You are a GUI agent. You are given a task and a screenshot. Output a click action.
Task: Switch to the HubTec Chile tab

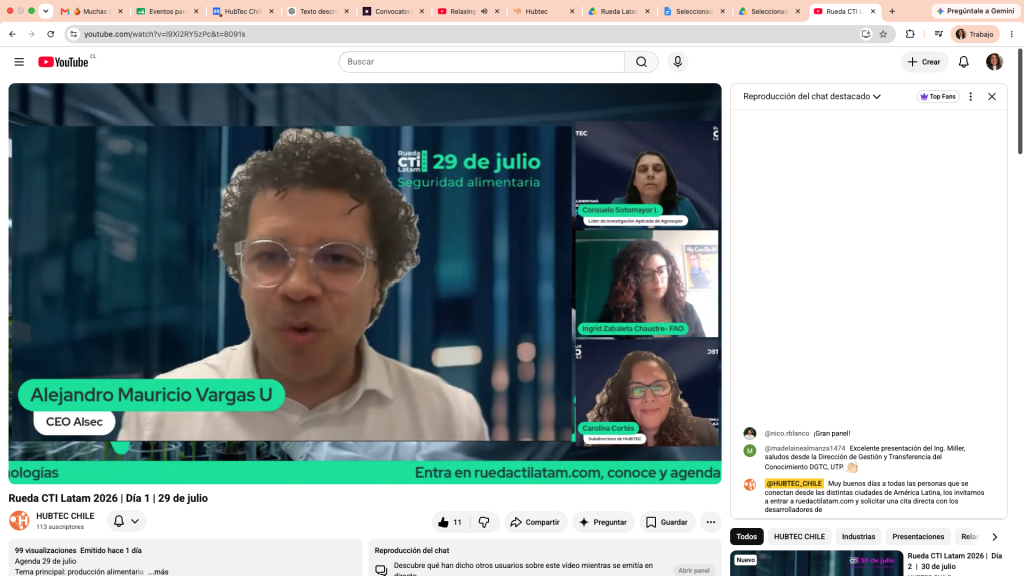click(x=242, y=11)
